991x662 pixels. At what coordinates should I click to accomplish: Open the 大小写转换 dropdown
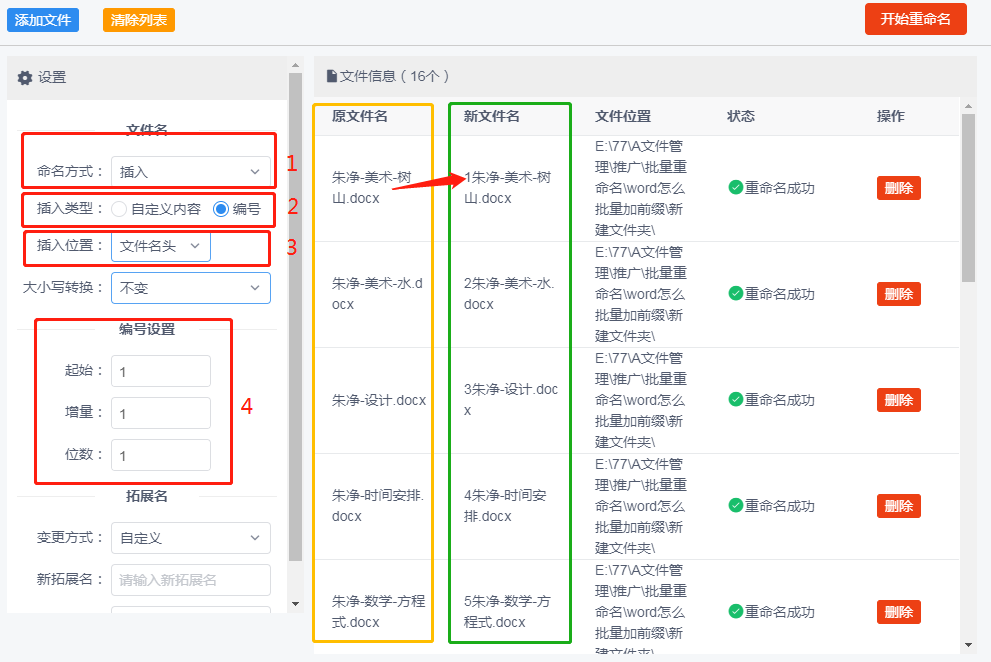coord(190,288)
